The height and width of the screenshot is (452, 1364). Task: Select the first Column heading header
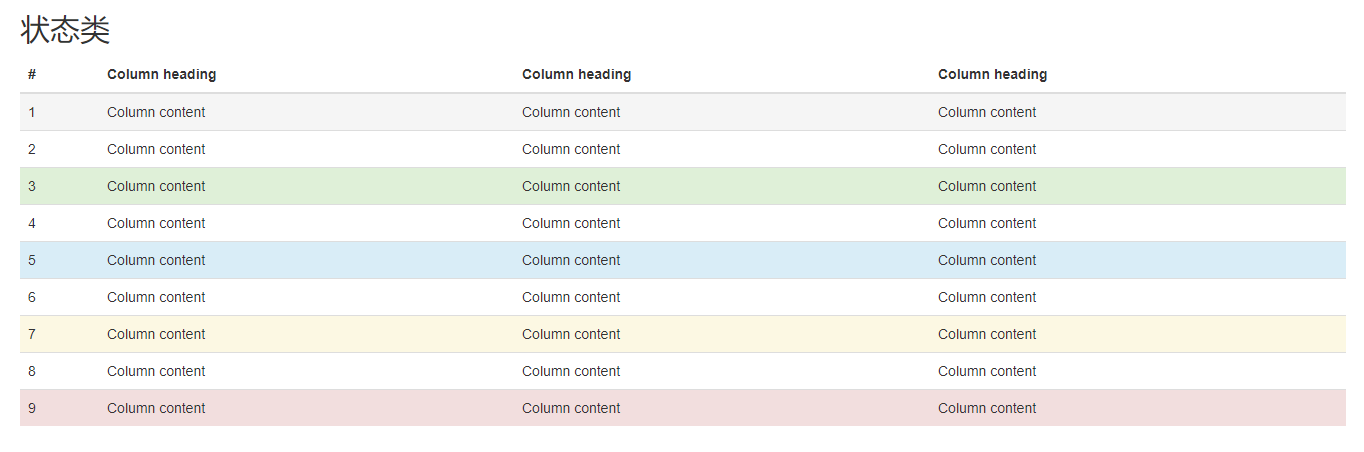point(161,74)
